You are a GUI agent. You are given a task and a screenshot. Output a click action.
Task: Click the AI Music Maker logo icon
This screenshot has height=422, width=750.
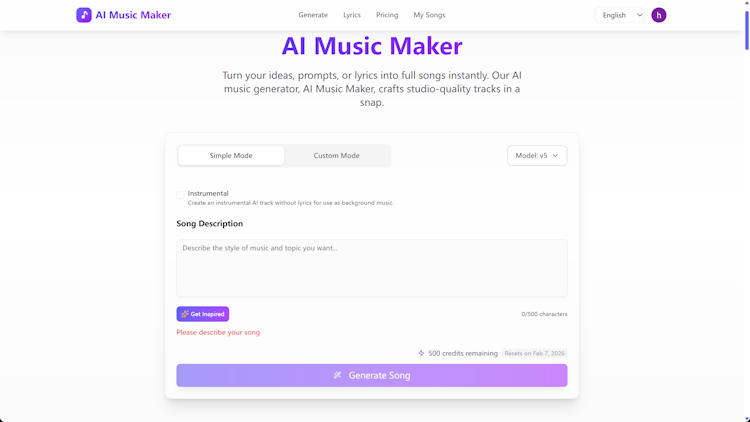[84, 15]
